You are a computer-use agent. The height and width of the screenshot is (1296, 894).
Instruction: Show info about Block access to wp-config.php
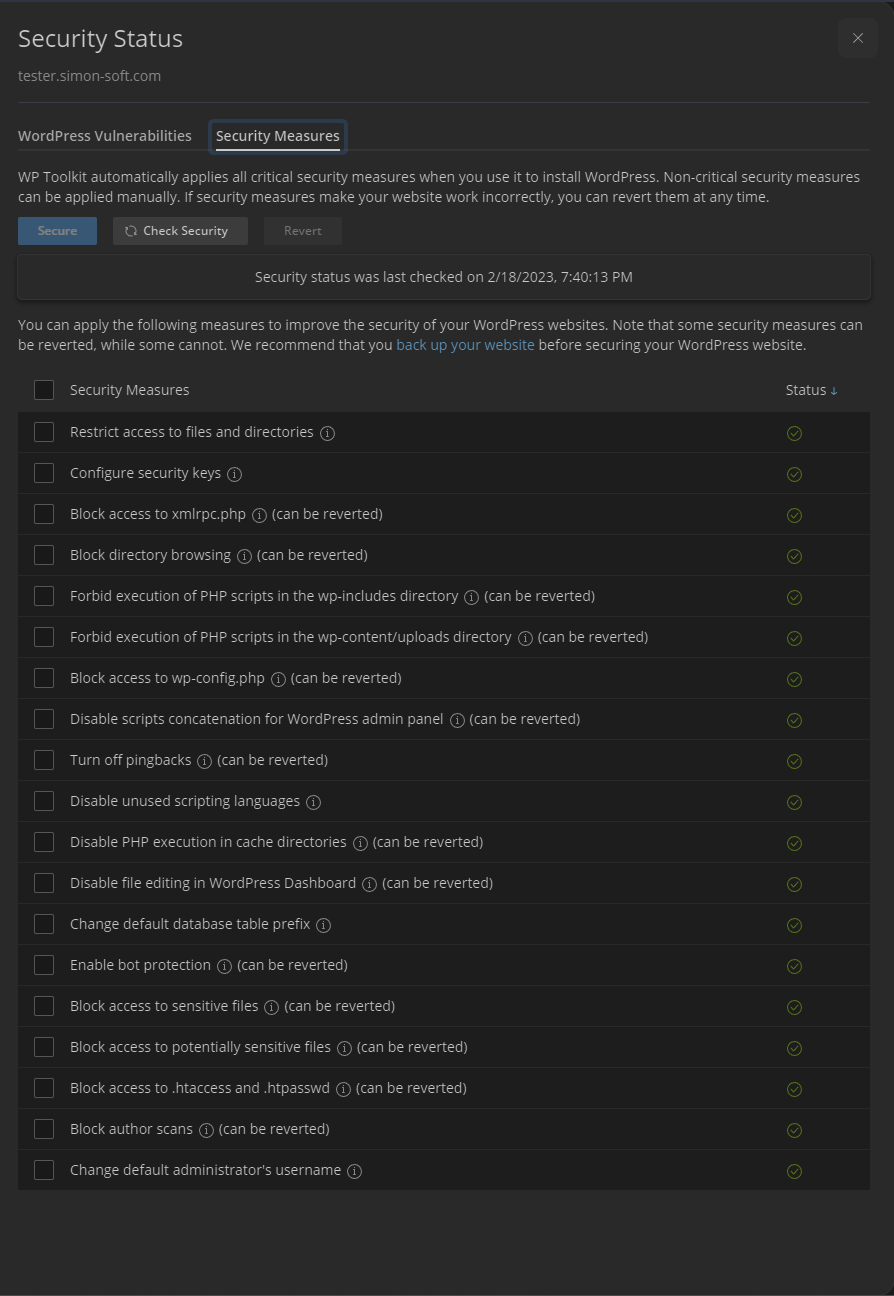tap(278, 679)
